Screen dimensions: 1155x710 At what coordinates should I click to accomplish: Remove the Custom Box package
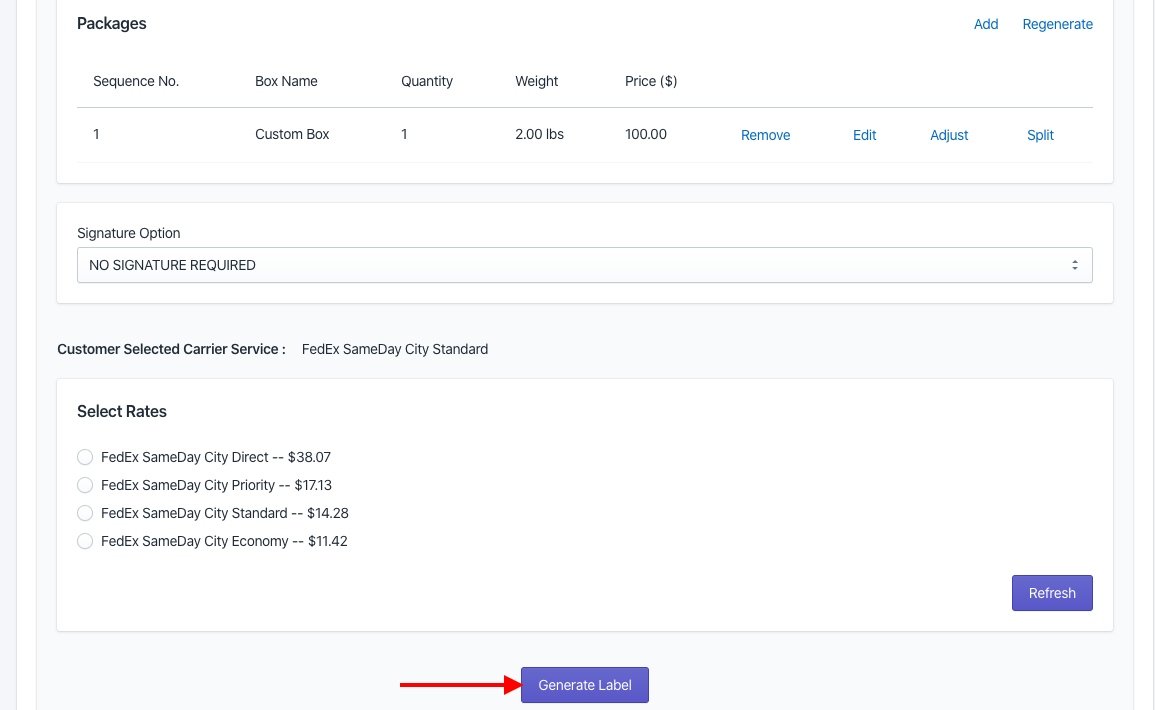pos(765,135)
